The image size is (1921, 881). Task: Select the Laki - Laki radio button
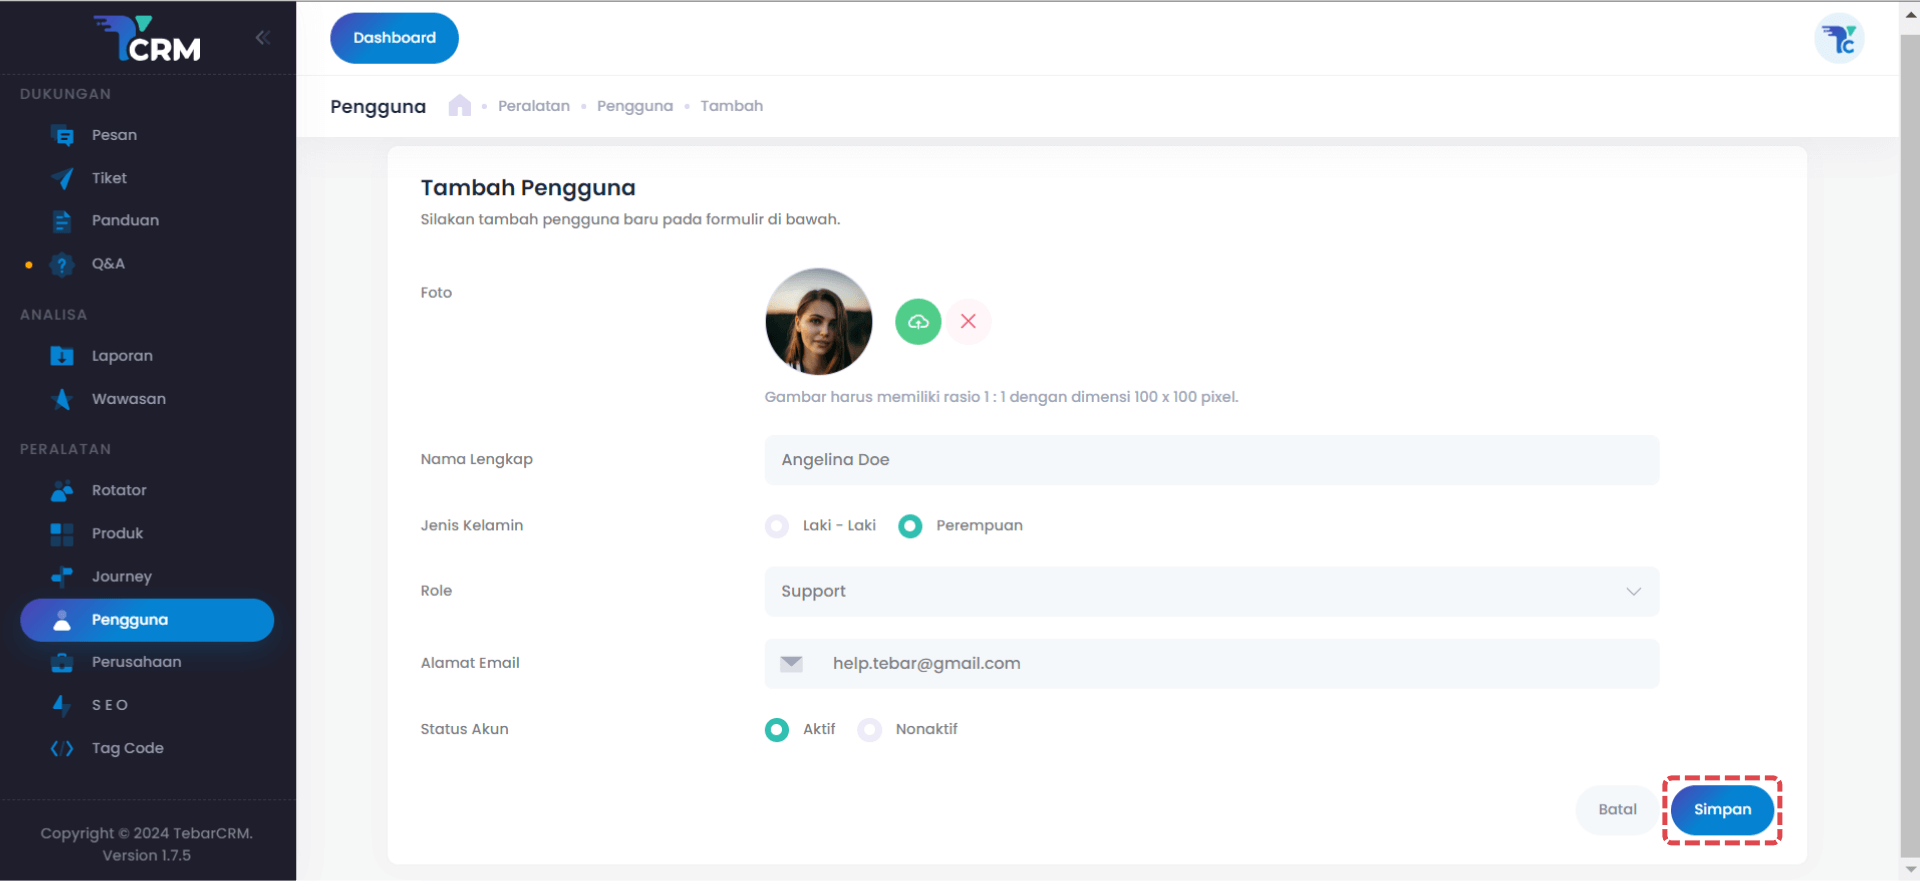click(x=777, y=526)
